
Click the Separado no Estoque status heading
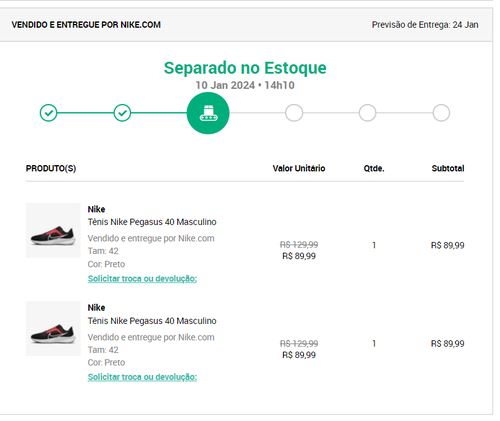click(x=245, y=68)
